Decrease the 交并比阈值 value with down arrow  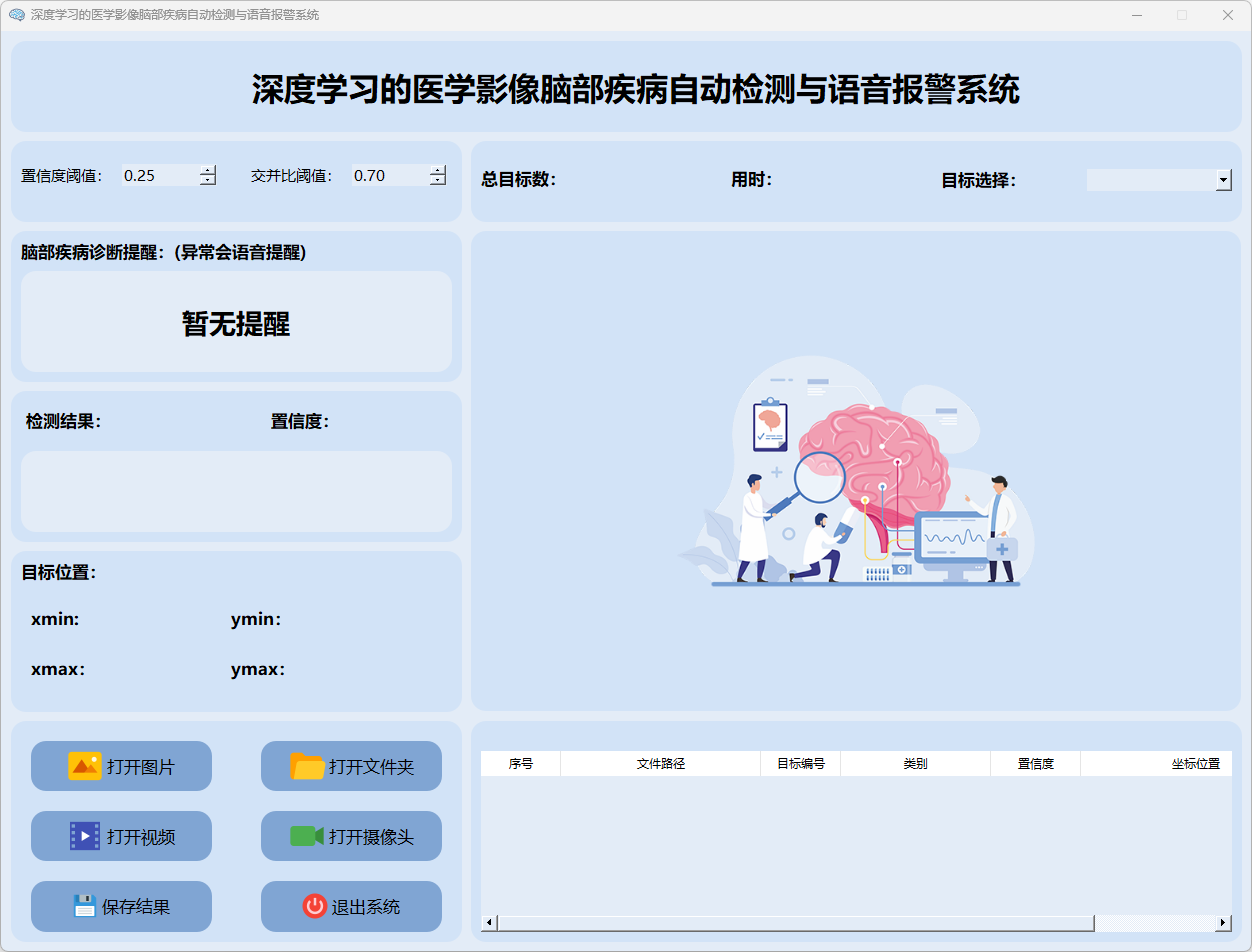coord(438,181)
